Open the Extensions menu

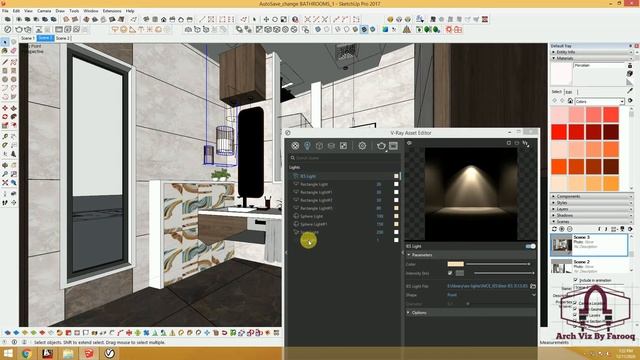pos(112,11)
